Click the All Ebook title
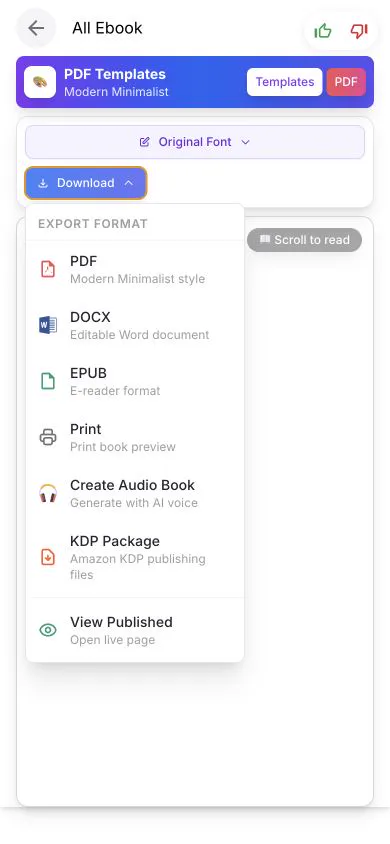Screen dimensions: 390x844 [x=107, y=28]
